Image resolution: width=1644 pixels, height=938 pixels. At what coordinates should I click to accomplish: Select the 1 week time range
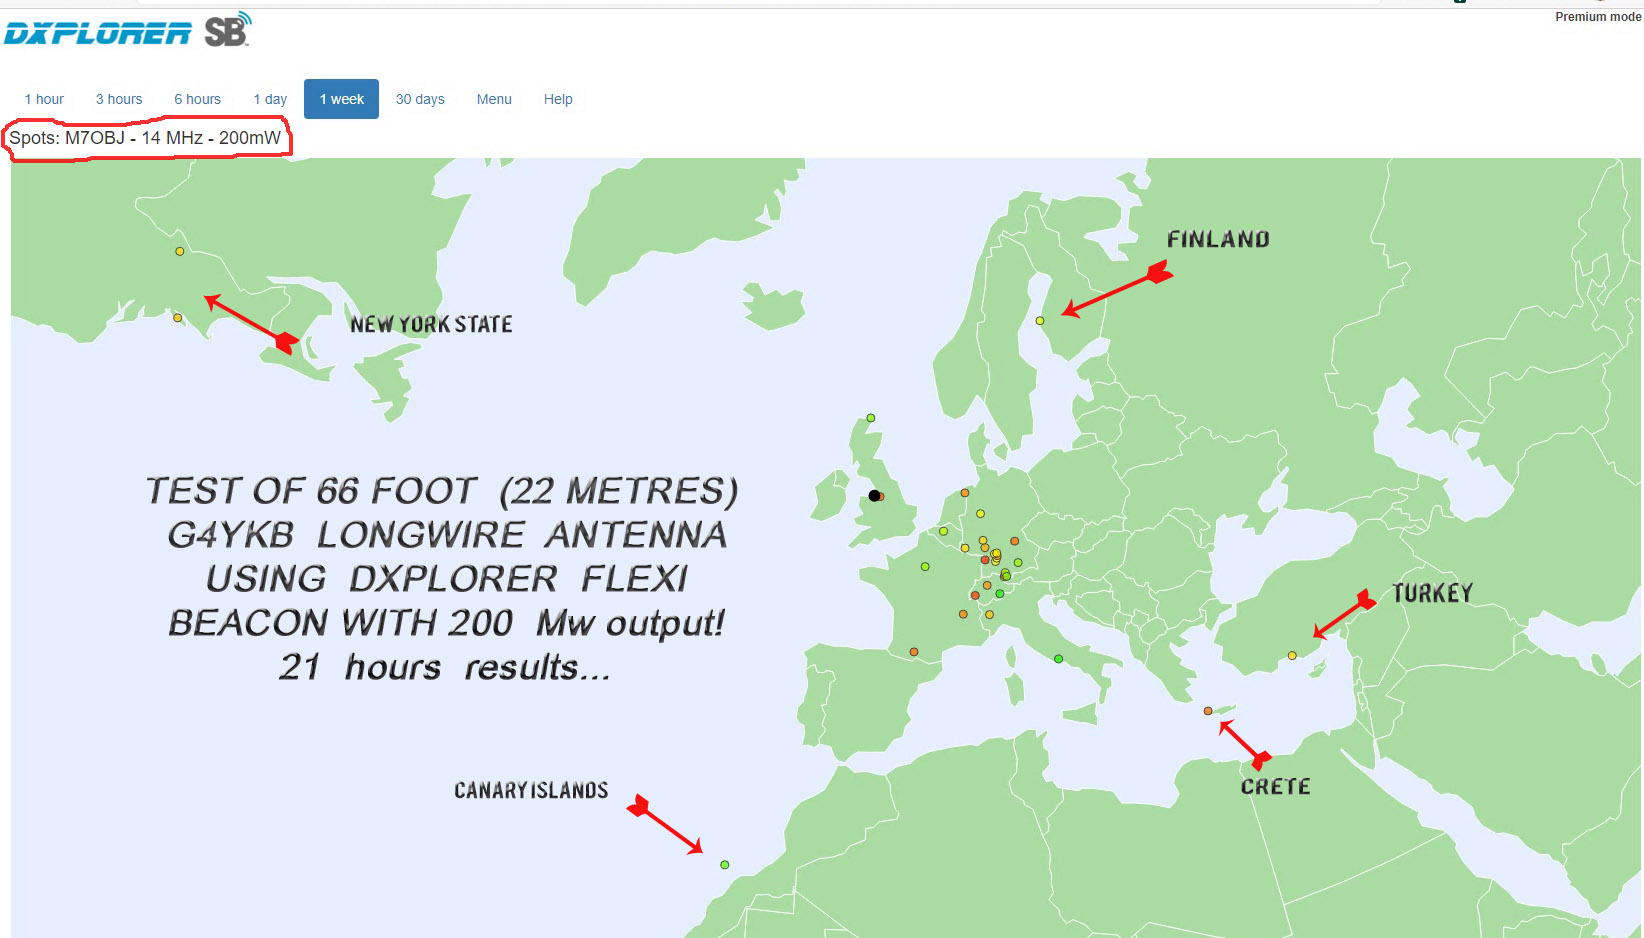click(x=341, y=99)
